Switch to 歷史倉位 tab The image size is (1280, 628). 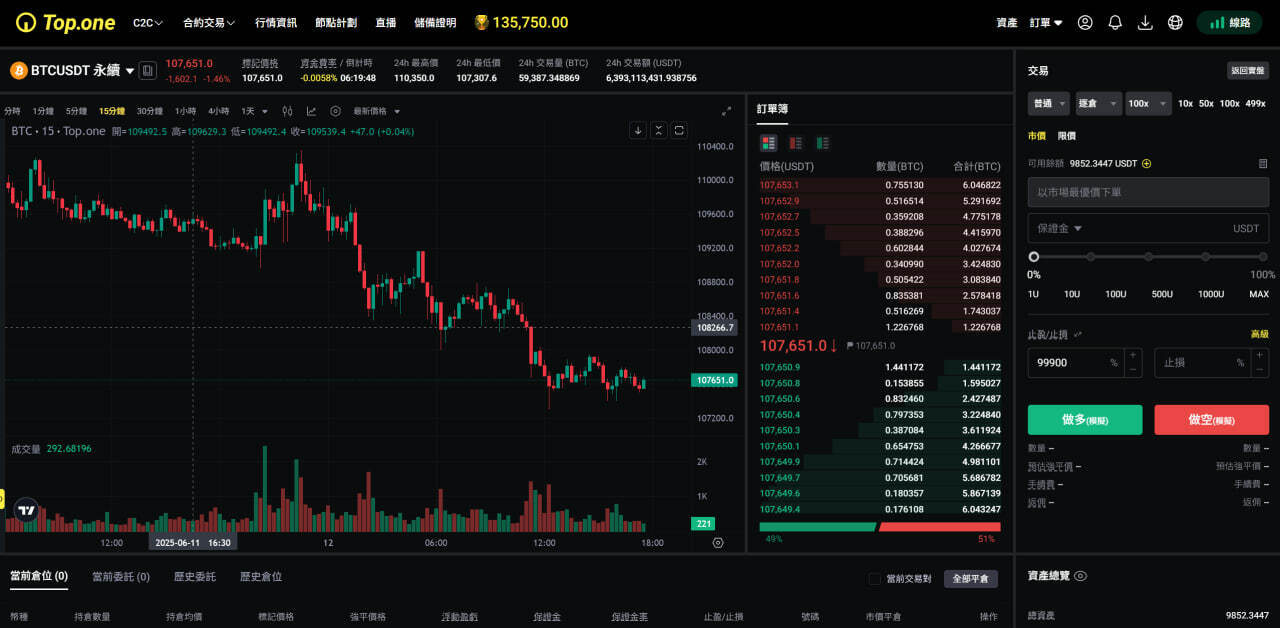click(260, 576)
